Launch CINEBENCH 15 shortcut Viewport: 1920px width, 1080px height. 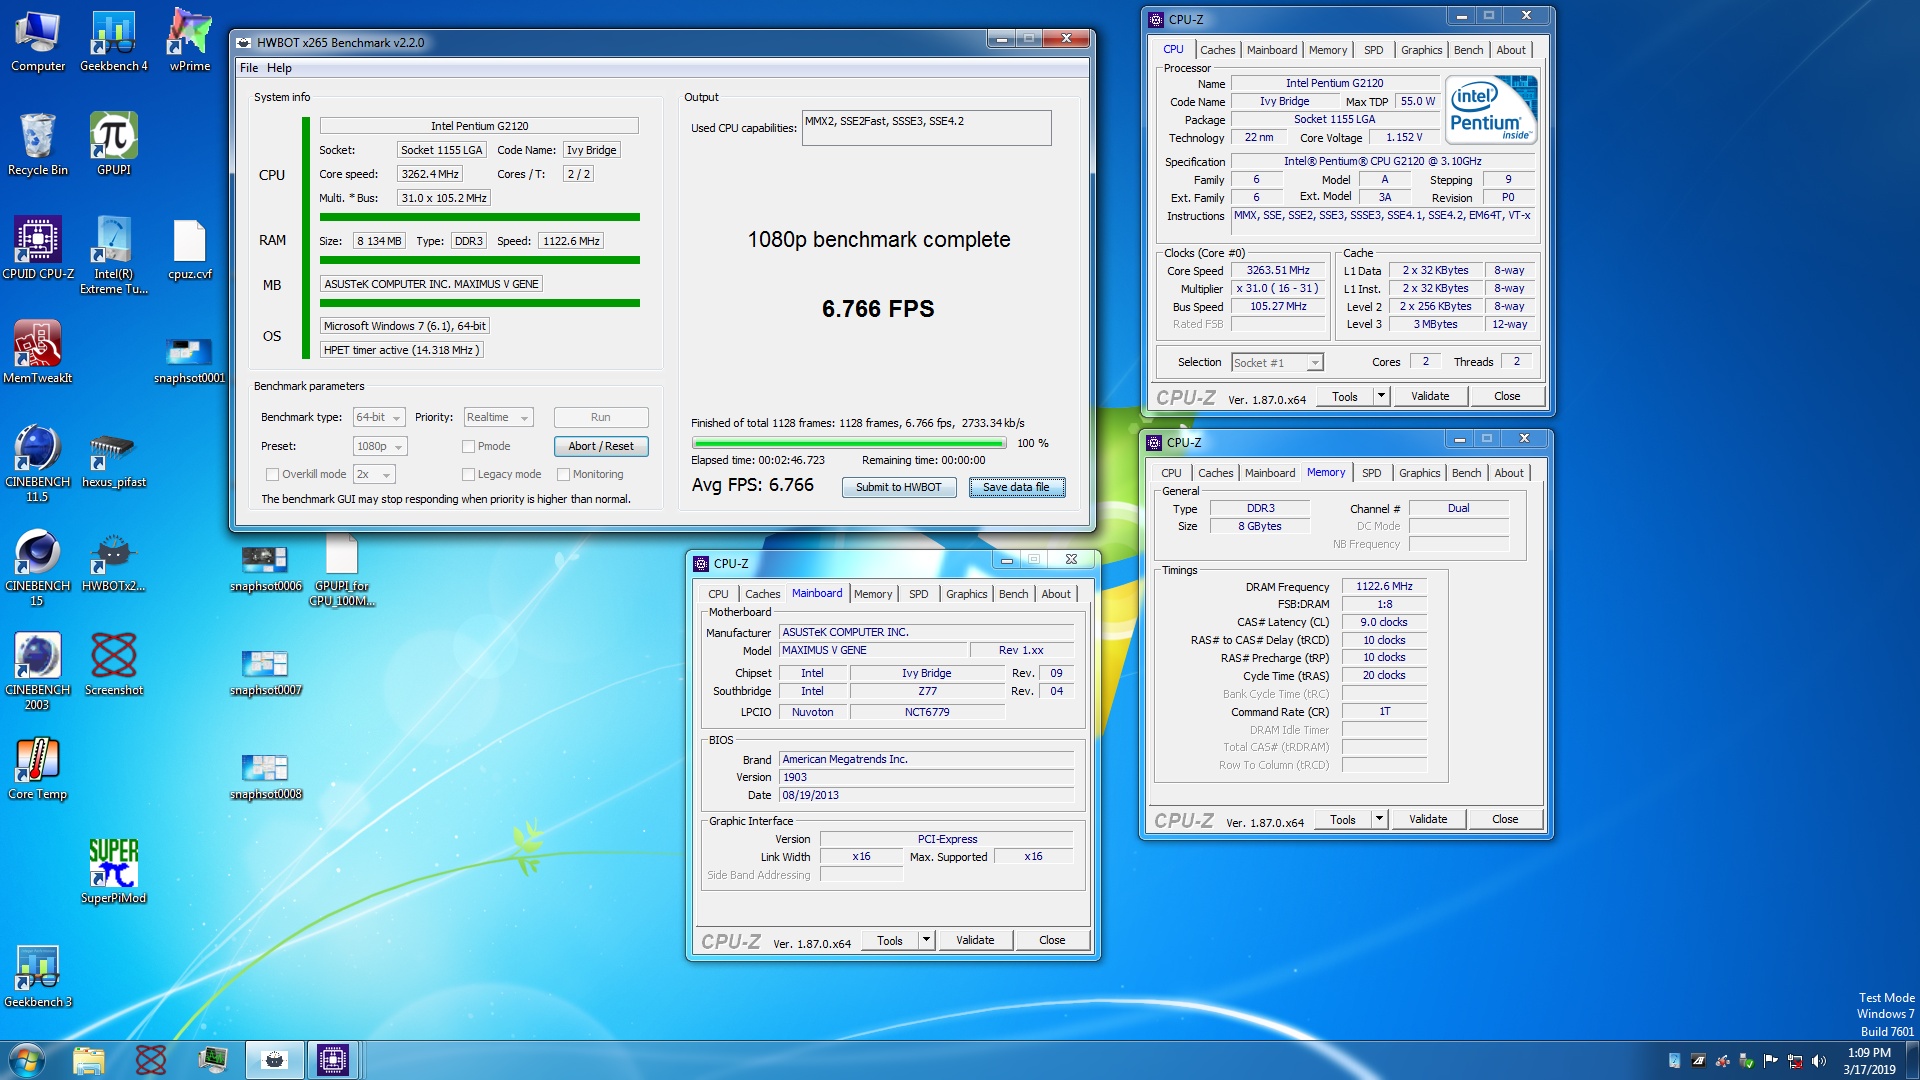(x=38, y=566)
